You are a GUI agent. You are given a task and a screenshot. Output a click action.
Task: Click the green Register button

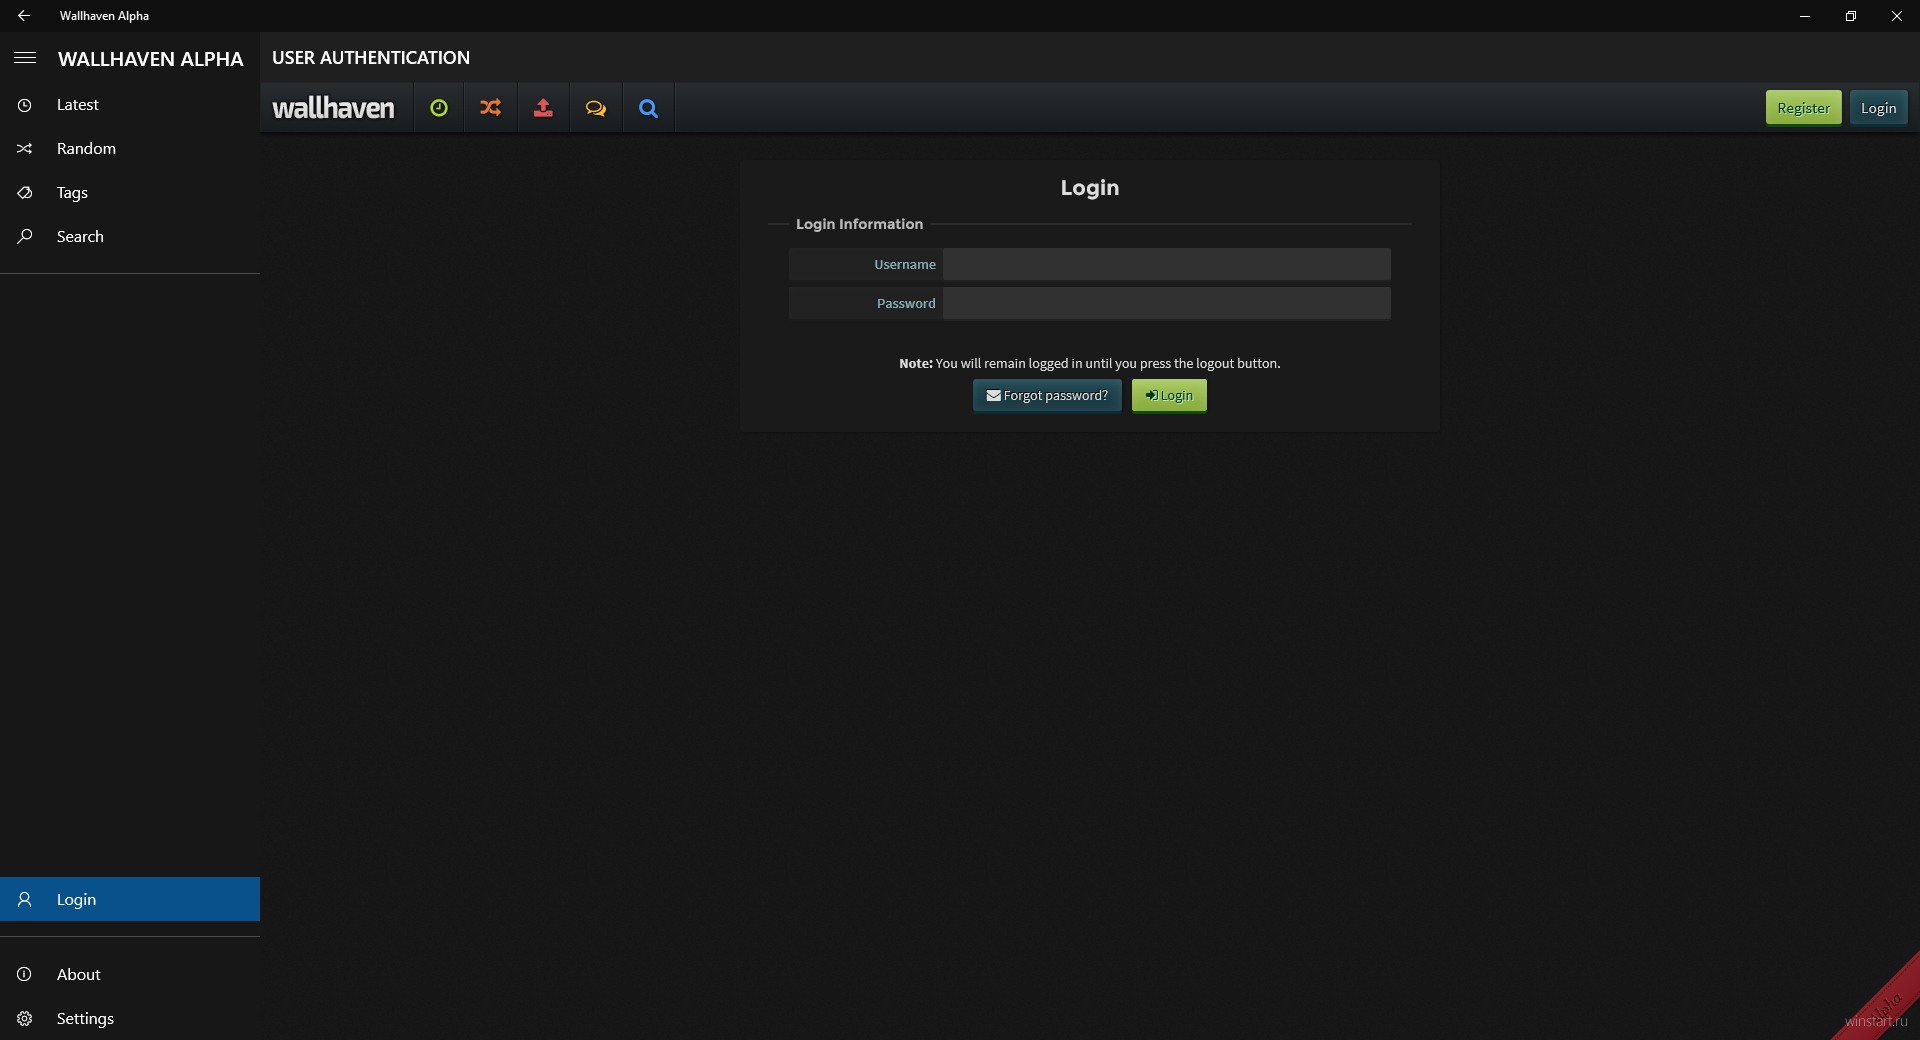1803,108
